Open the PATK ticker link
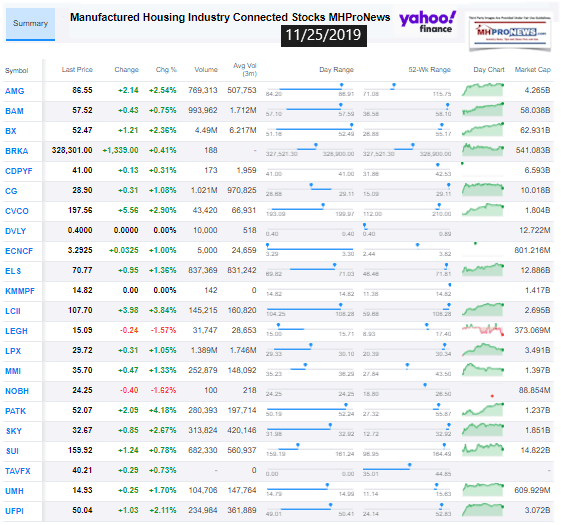The width and height of the screenshot is (561, 525). pyautogui.click(x=15, y=411)
